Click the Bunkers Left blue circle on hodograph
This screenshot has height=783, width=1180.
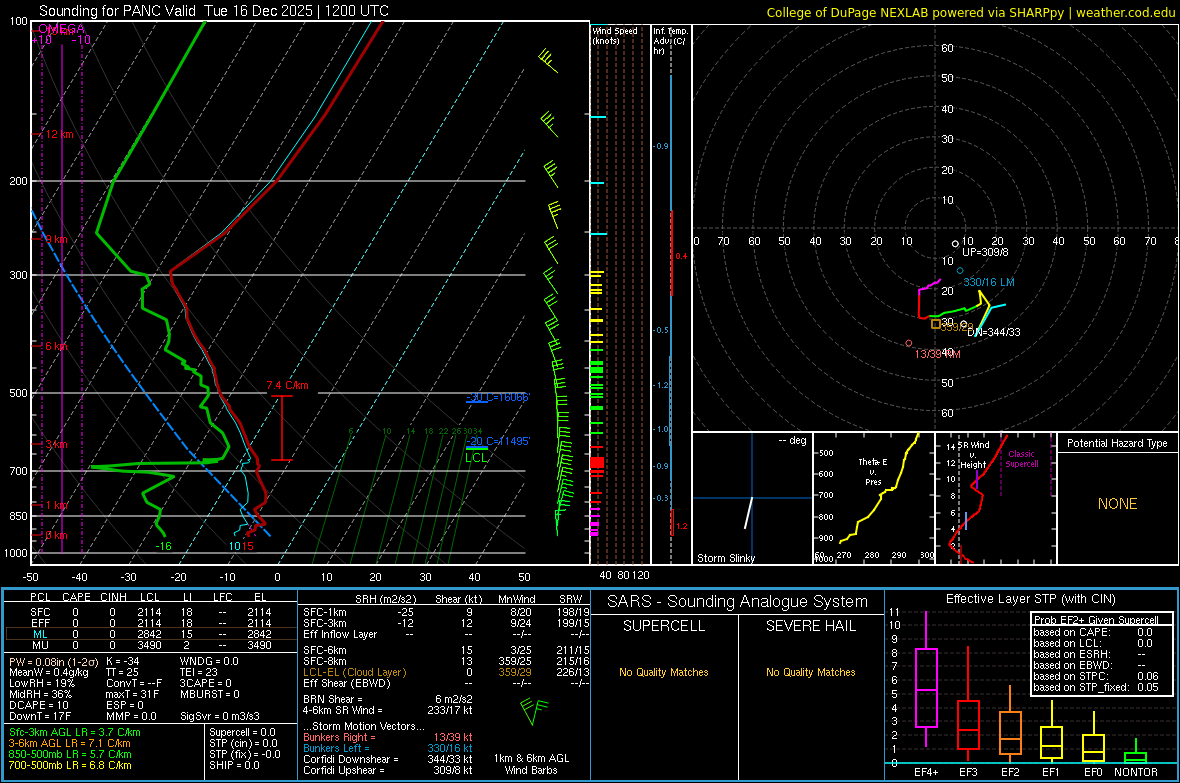[960, 270]
